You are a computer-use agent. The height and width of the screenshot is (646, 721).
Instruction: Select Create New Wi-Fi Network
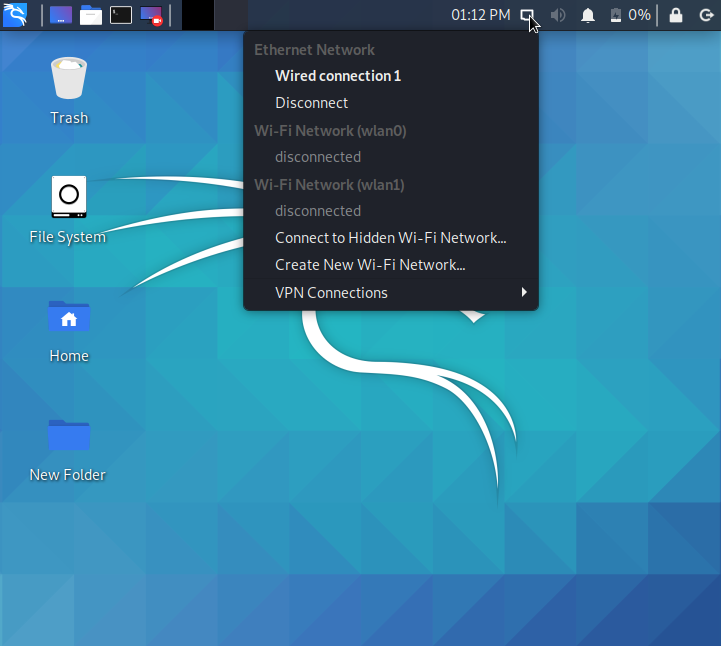370,265
